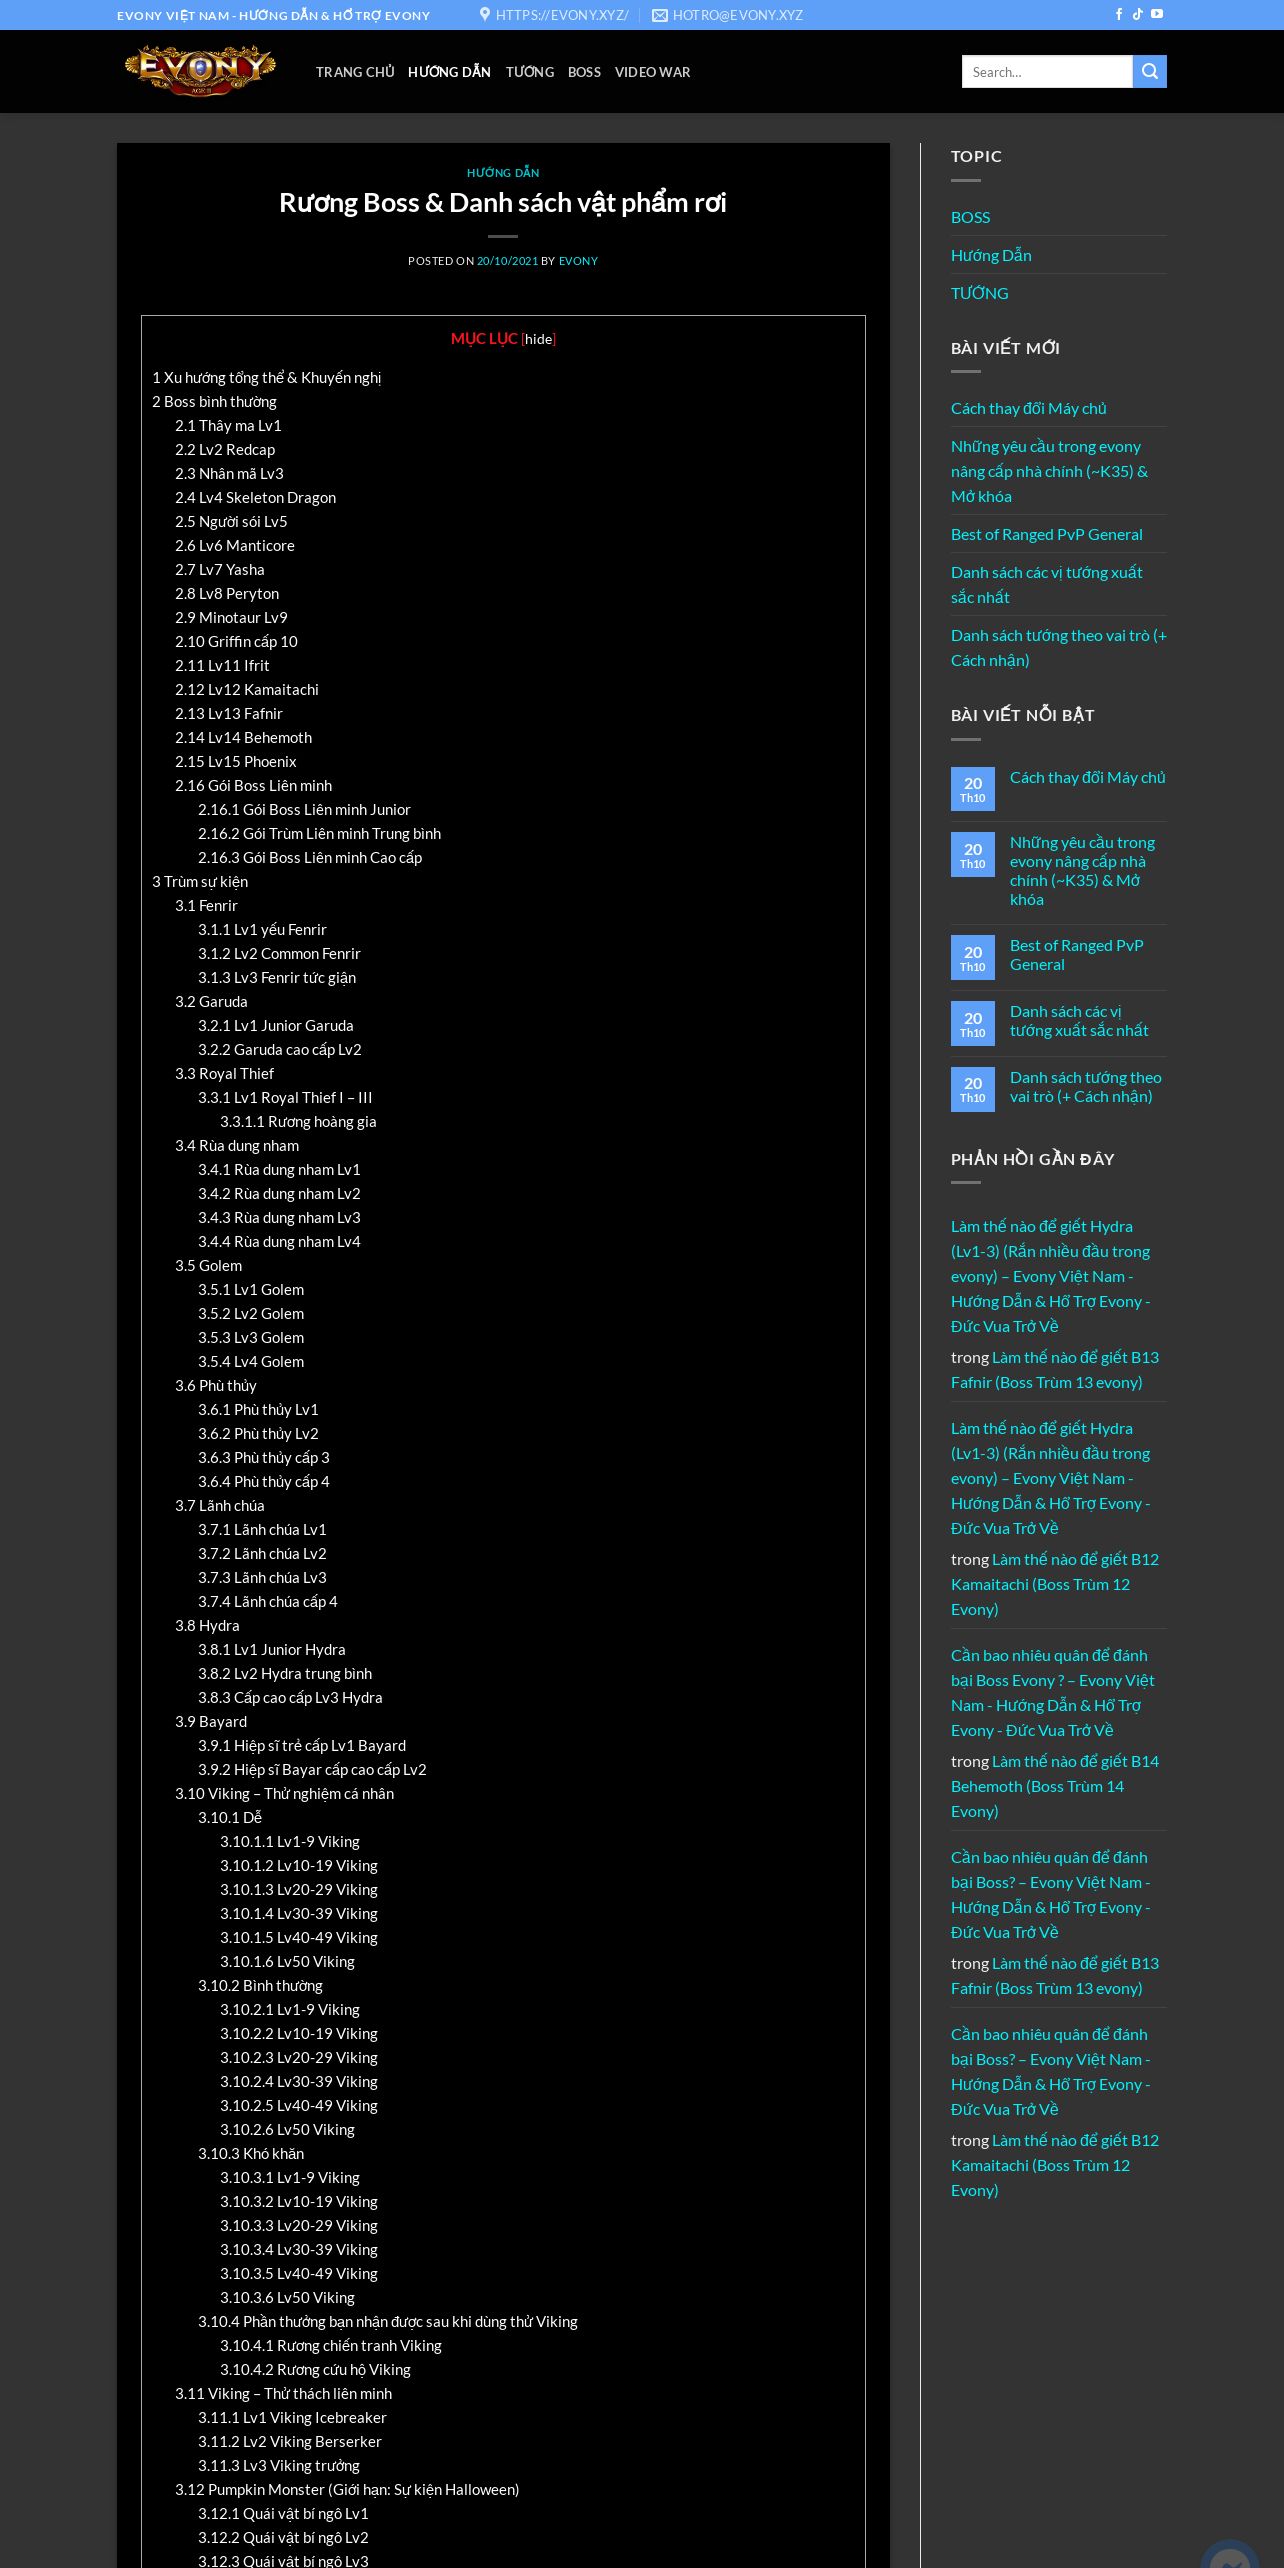Jump to 3.3.1.1 Rương hoàng gia

coord(298,1122)
